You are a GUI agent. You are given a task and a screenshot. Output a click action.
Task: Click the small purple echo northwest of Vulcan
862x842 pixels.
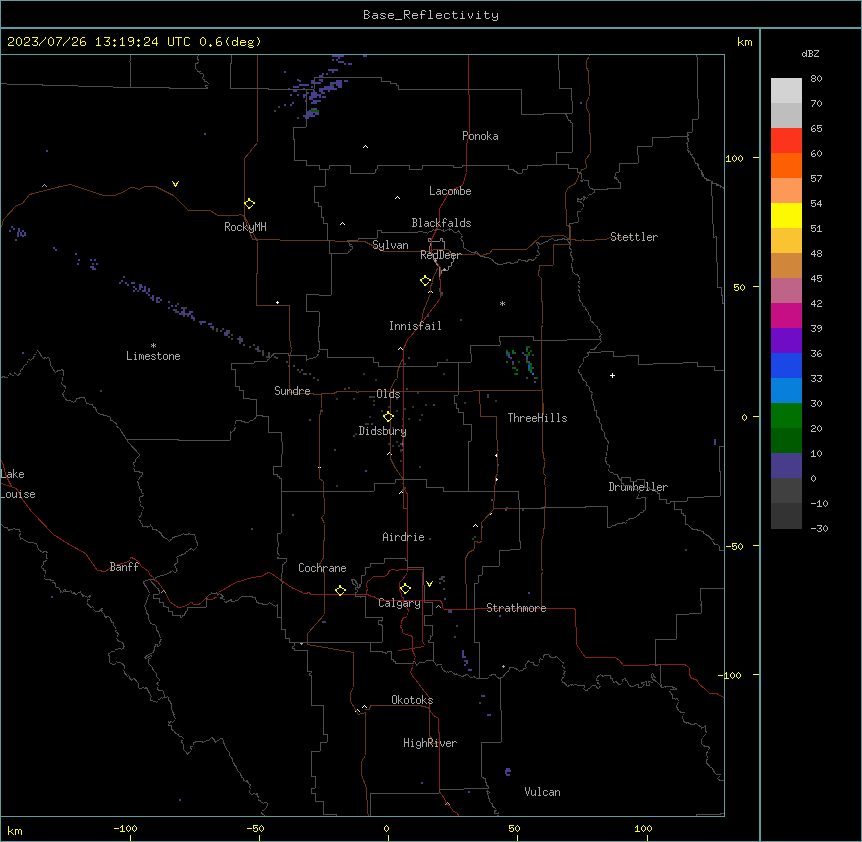pos(507,772)
